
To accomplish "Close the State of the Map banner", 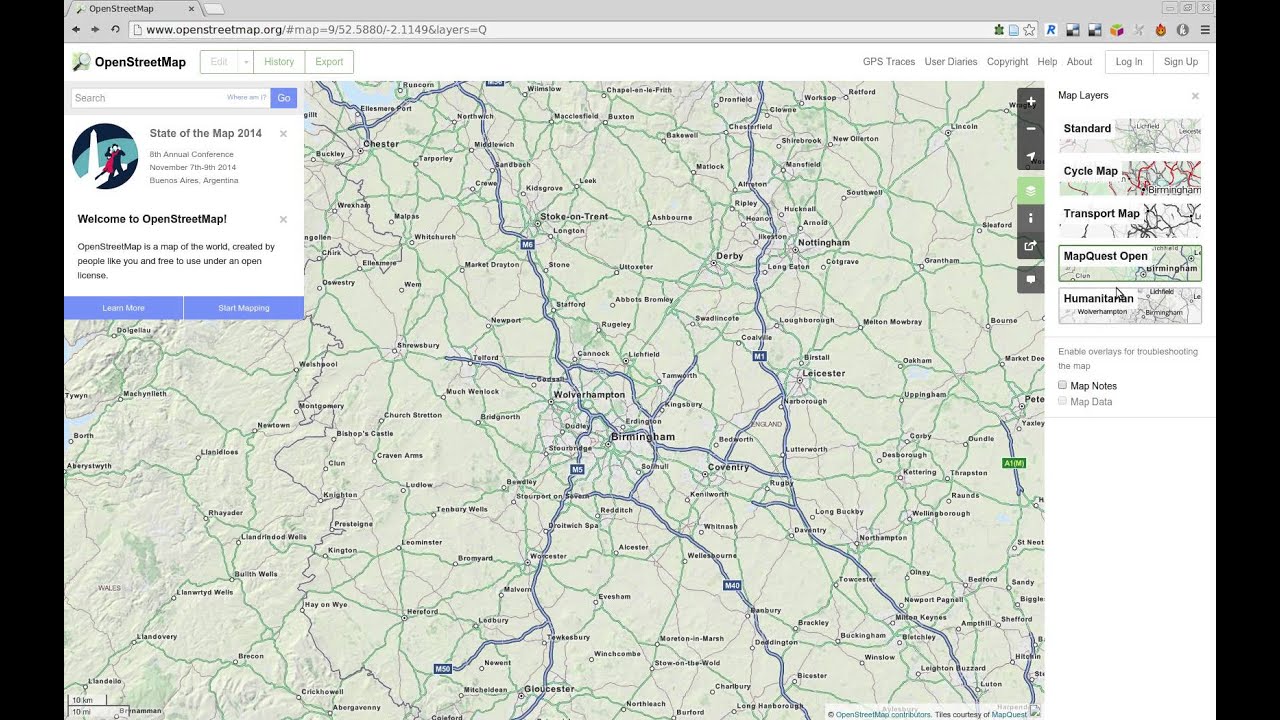I will (x=283, y=133).
